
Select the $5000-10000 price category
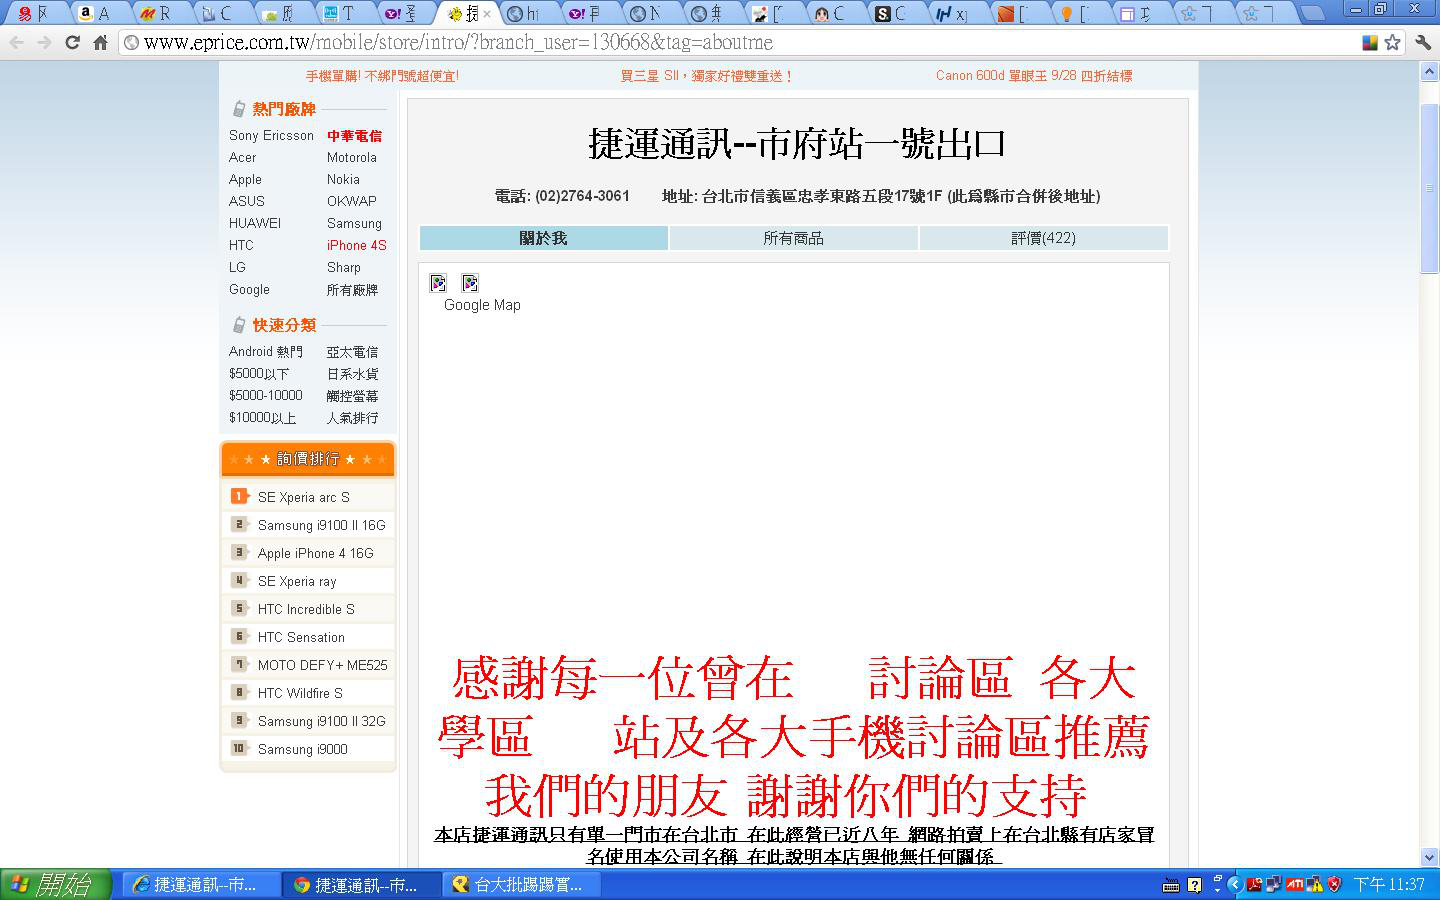265,395
